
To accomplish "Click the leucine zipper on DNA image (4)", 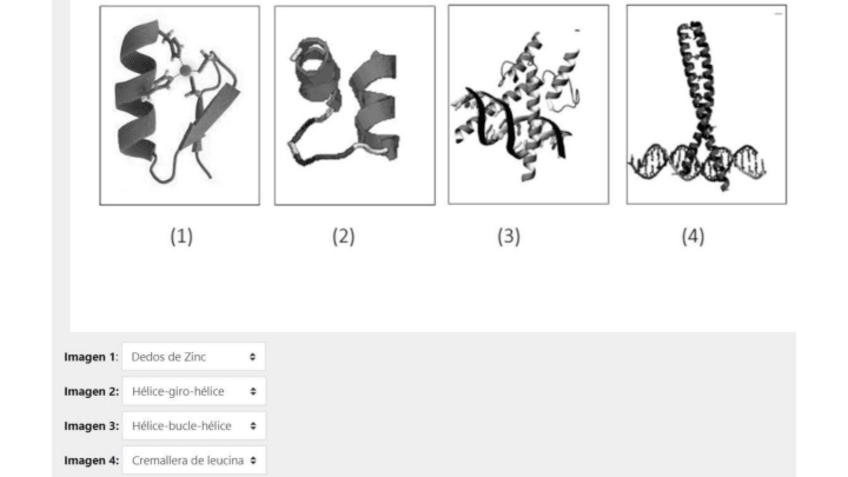I will 706,104.
